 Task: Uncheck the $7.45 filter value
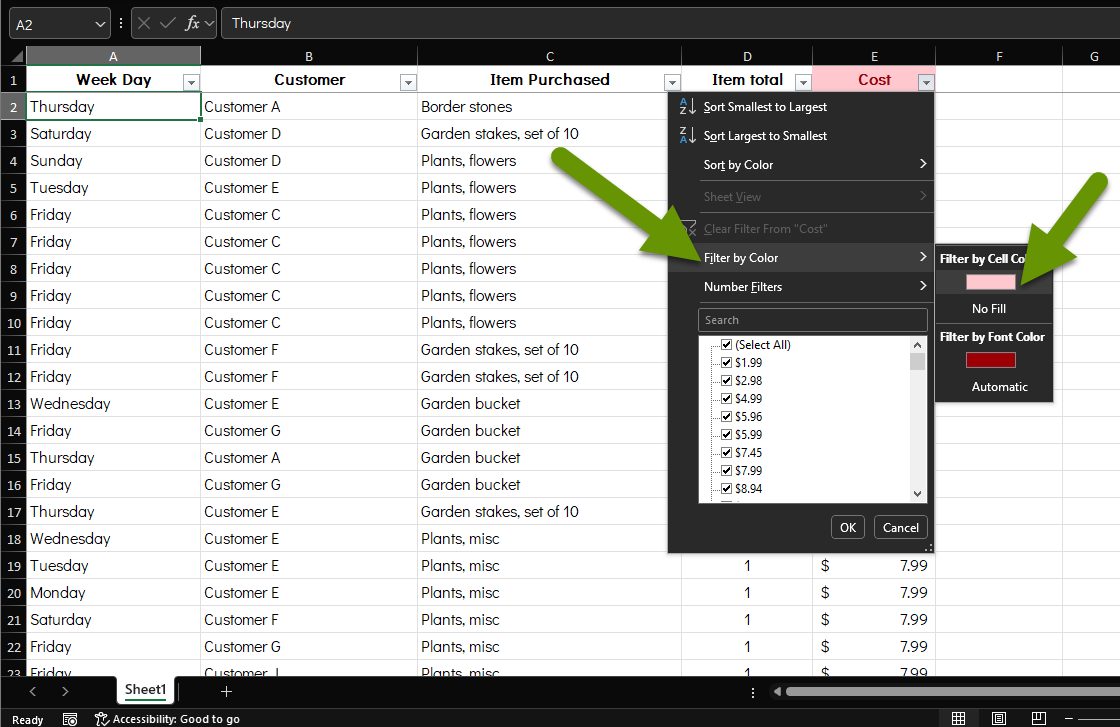point(726,452)
